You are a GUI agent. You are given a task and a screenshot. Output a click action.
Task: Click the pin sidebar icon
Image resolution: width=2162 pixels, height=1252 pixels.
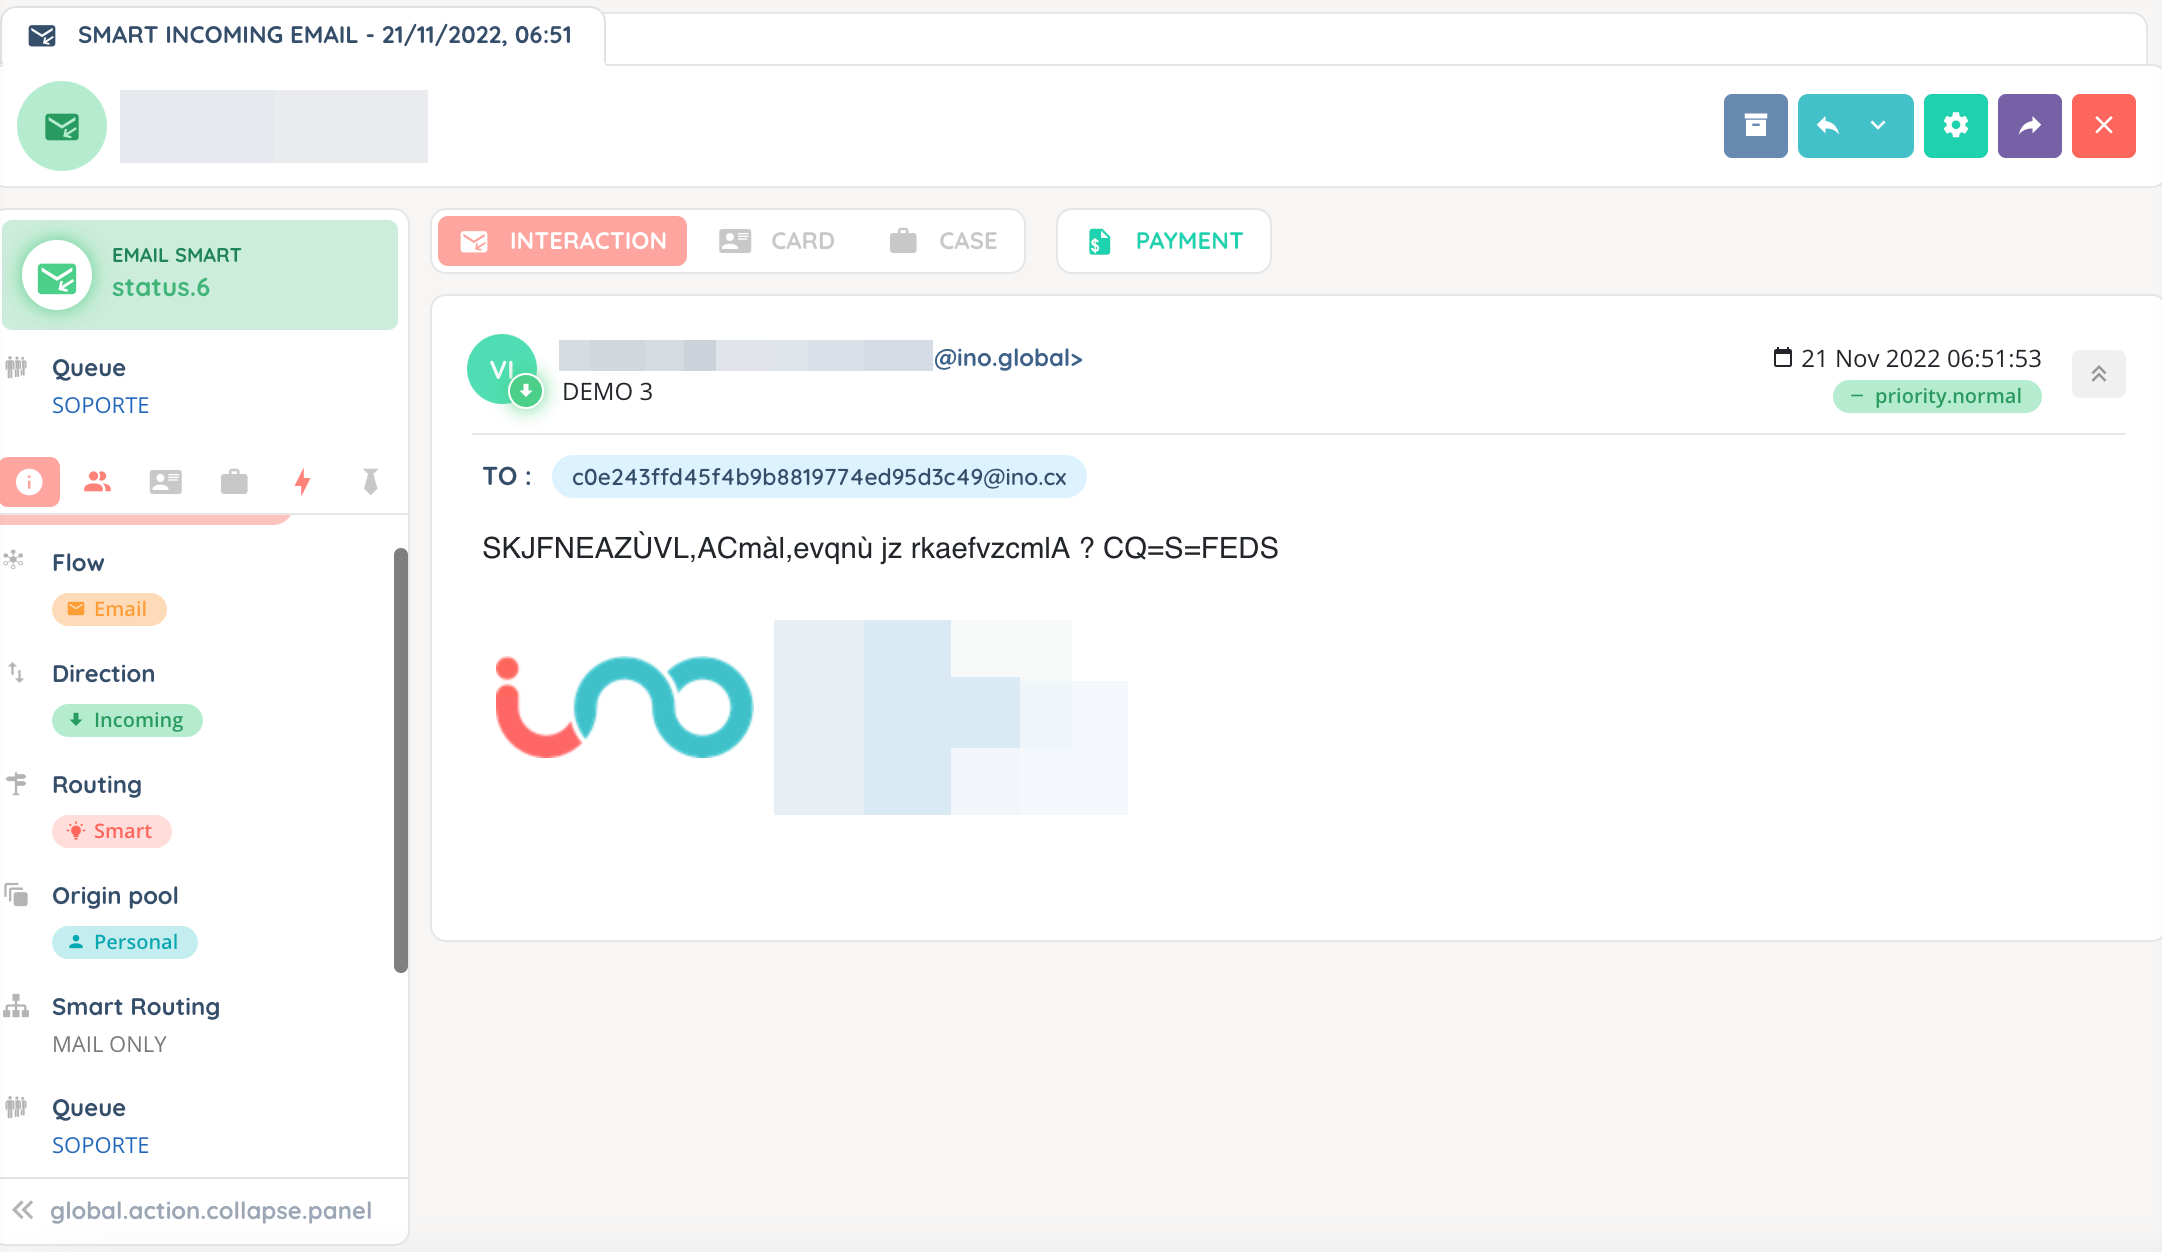tap(370, 482)
